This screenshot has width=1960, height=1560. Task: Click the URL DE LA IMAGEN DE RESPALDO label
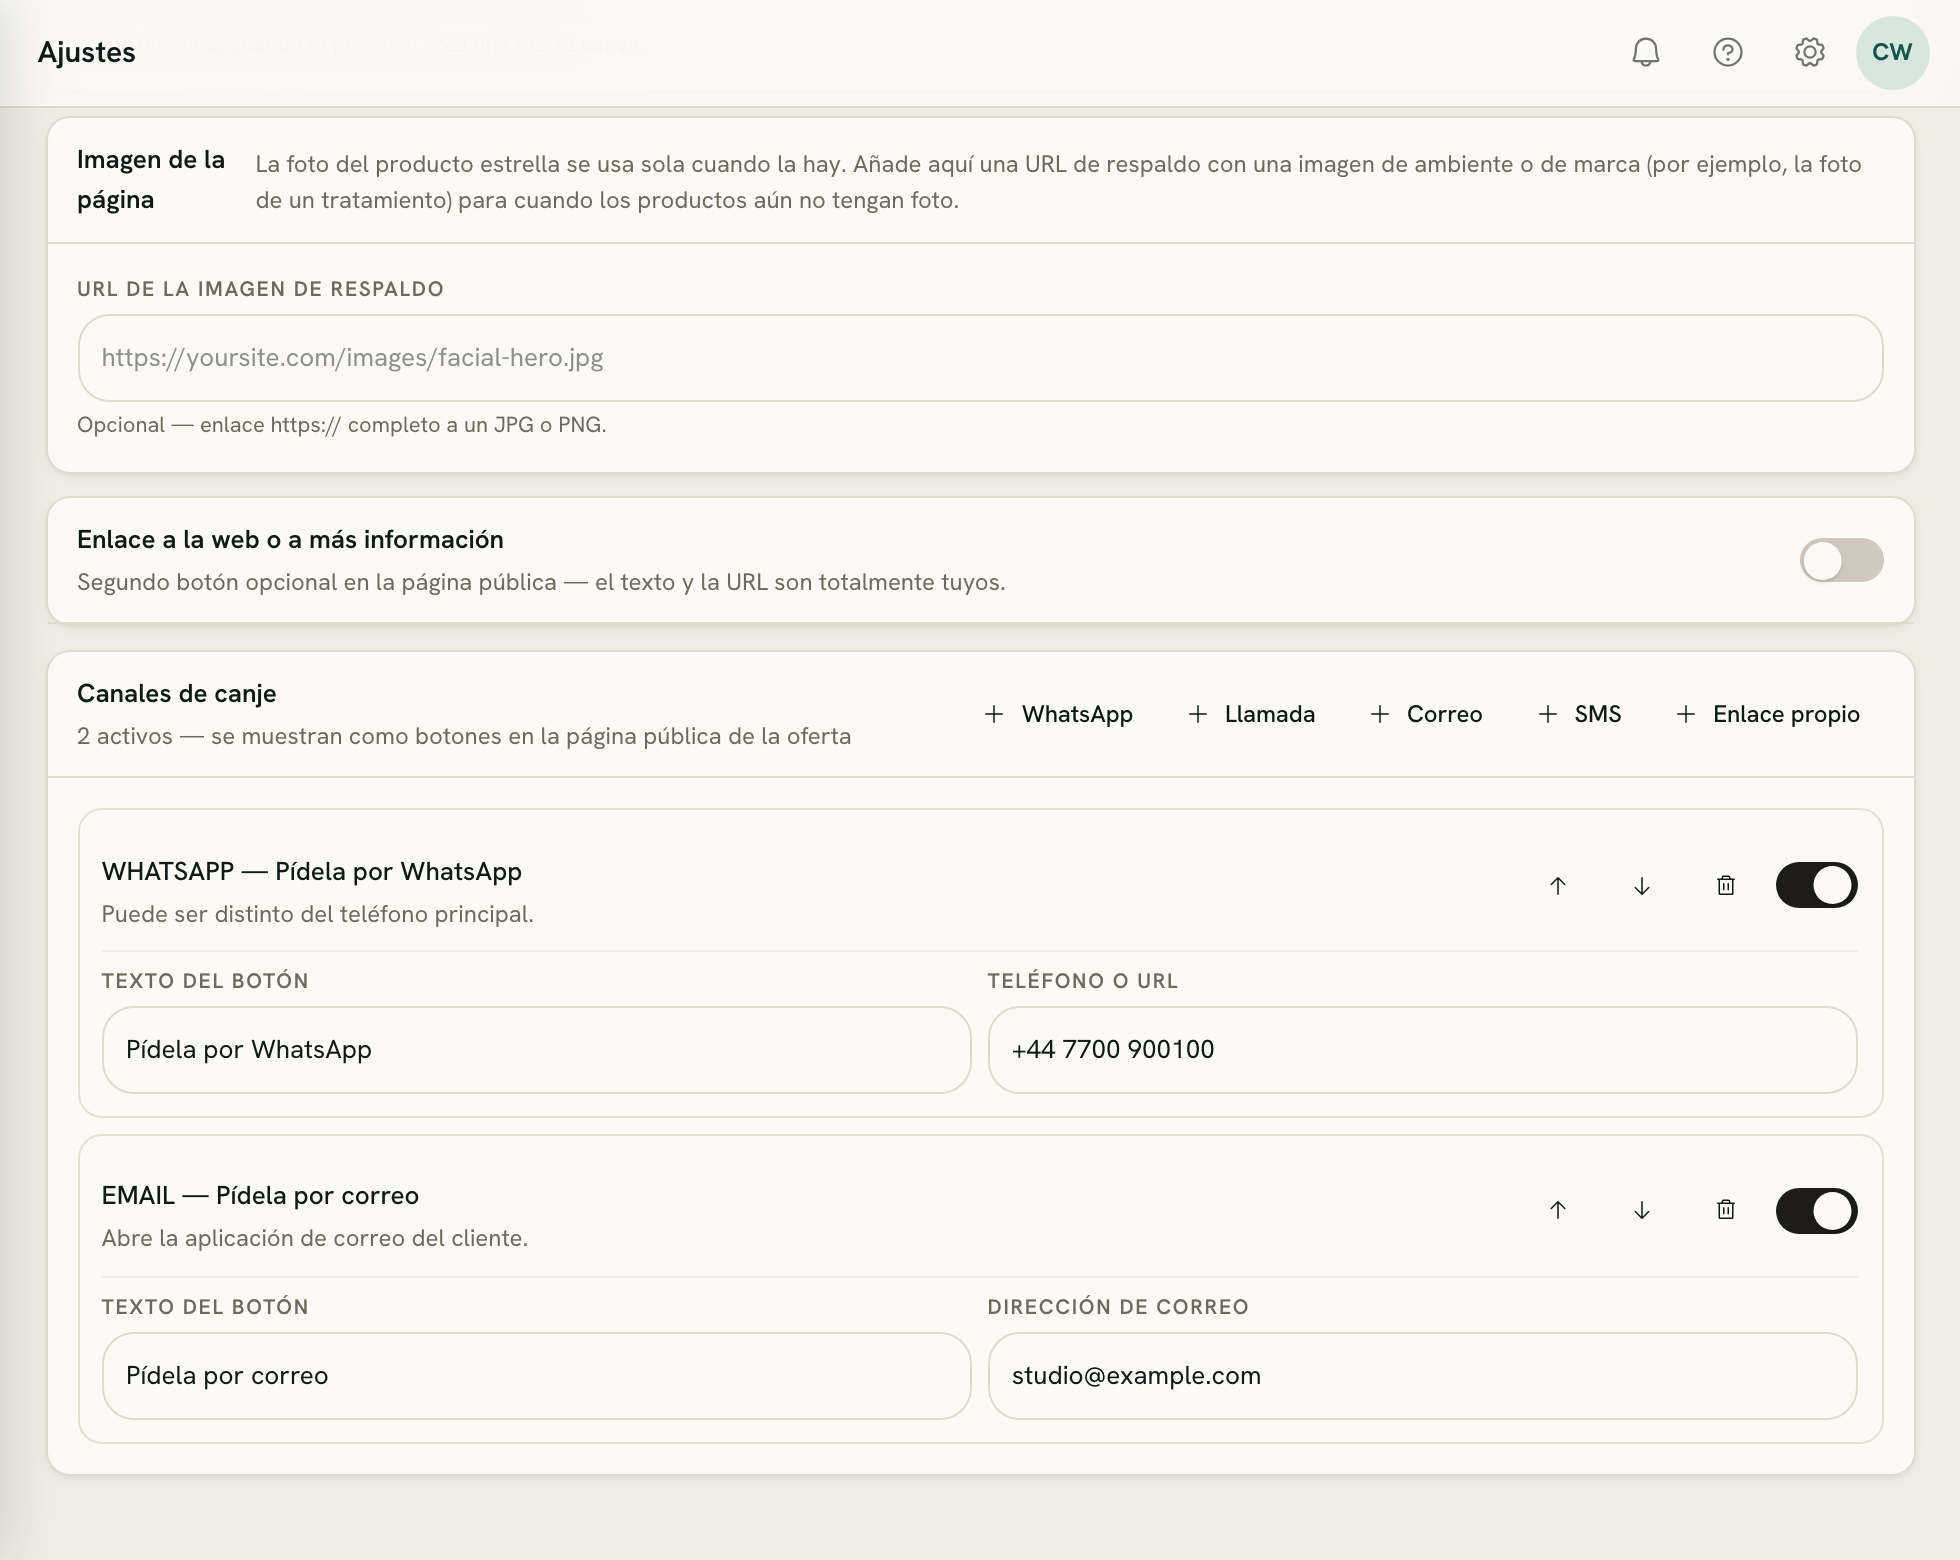point(261,289)
